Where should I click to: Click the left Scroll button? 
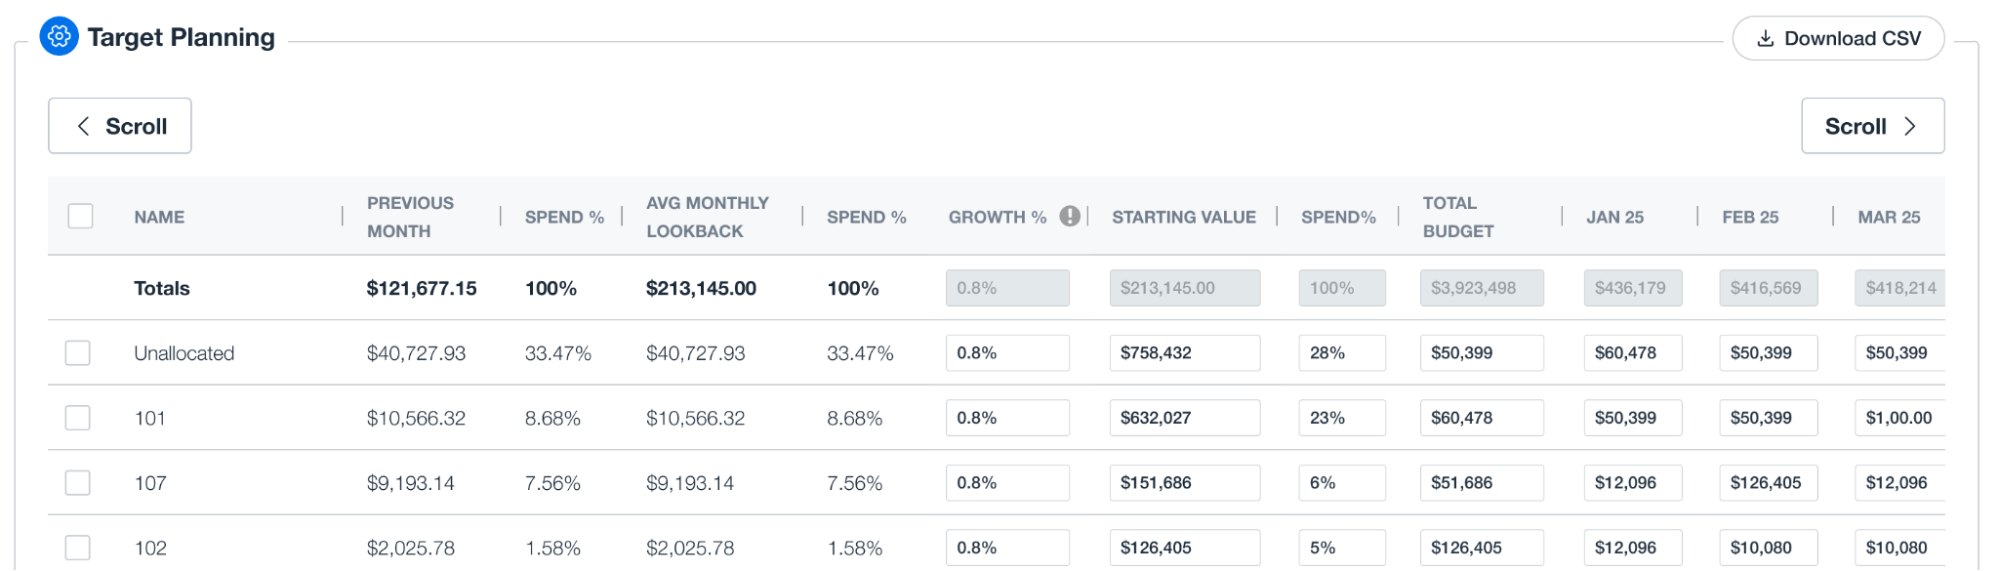tap(120, 126)
